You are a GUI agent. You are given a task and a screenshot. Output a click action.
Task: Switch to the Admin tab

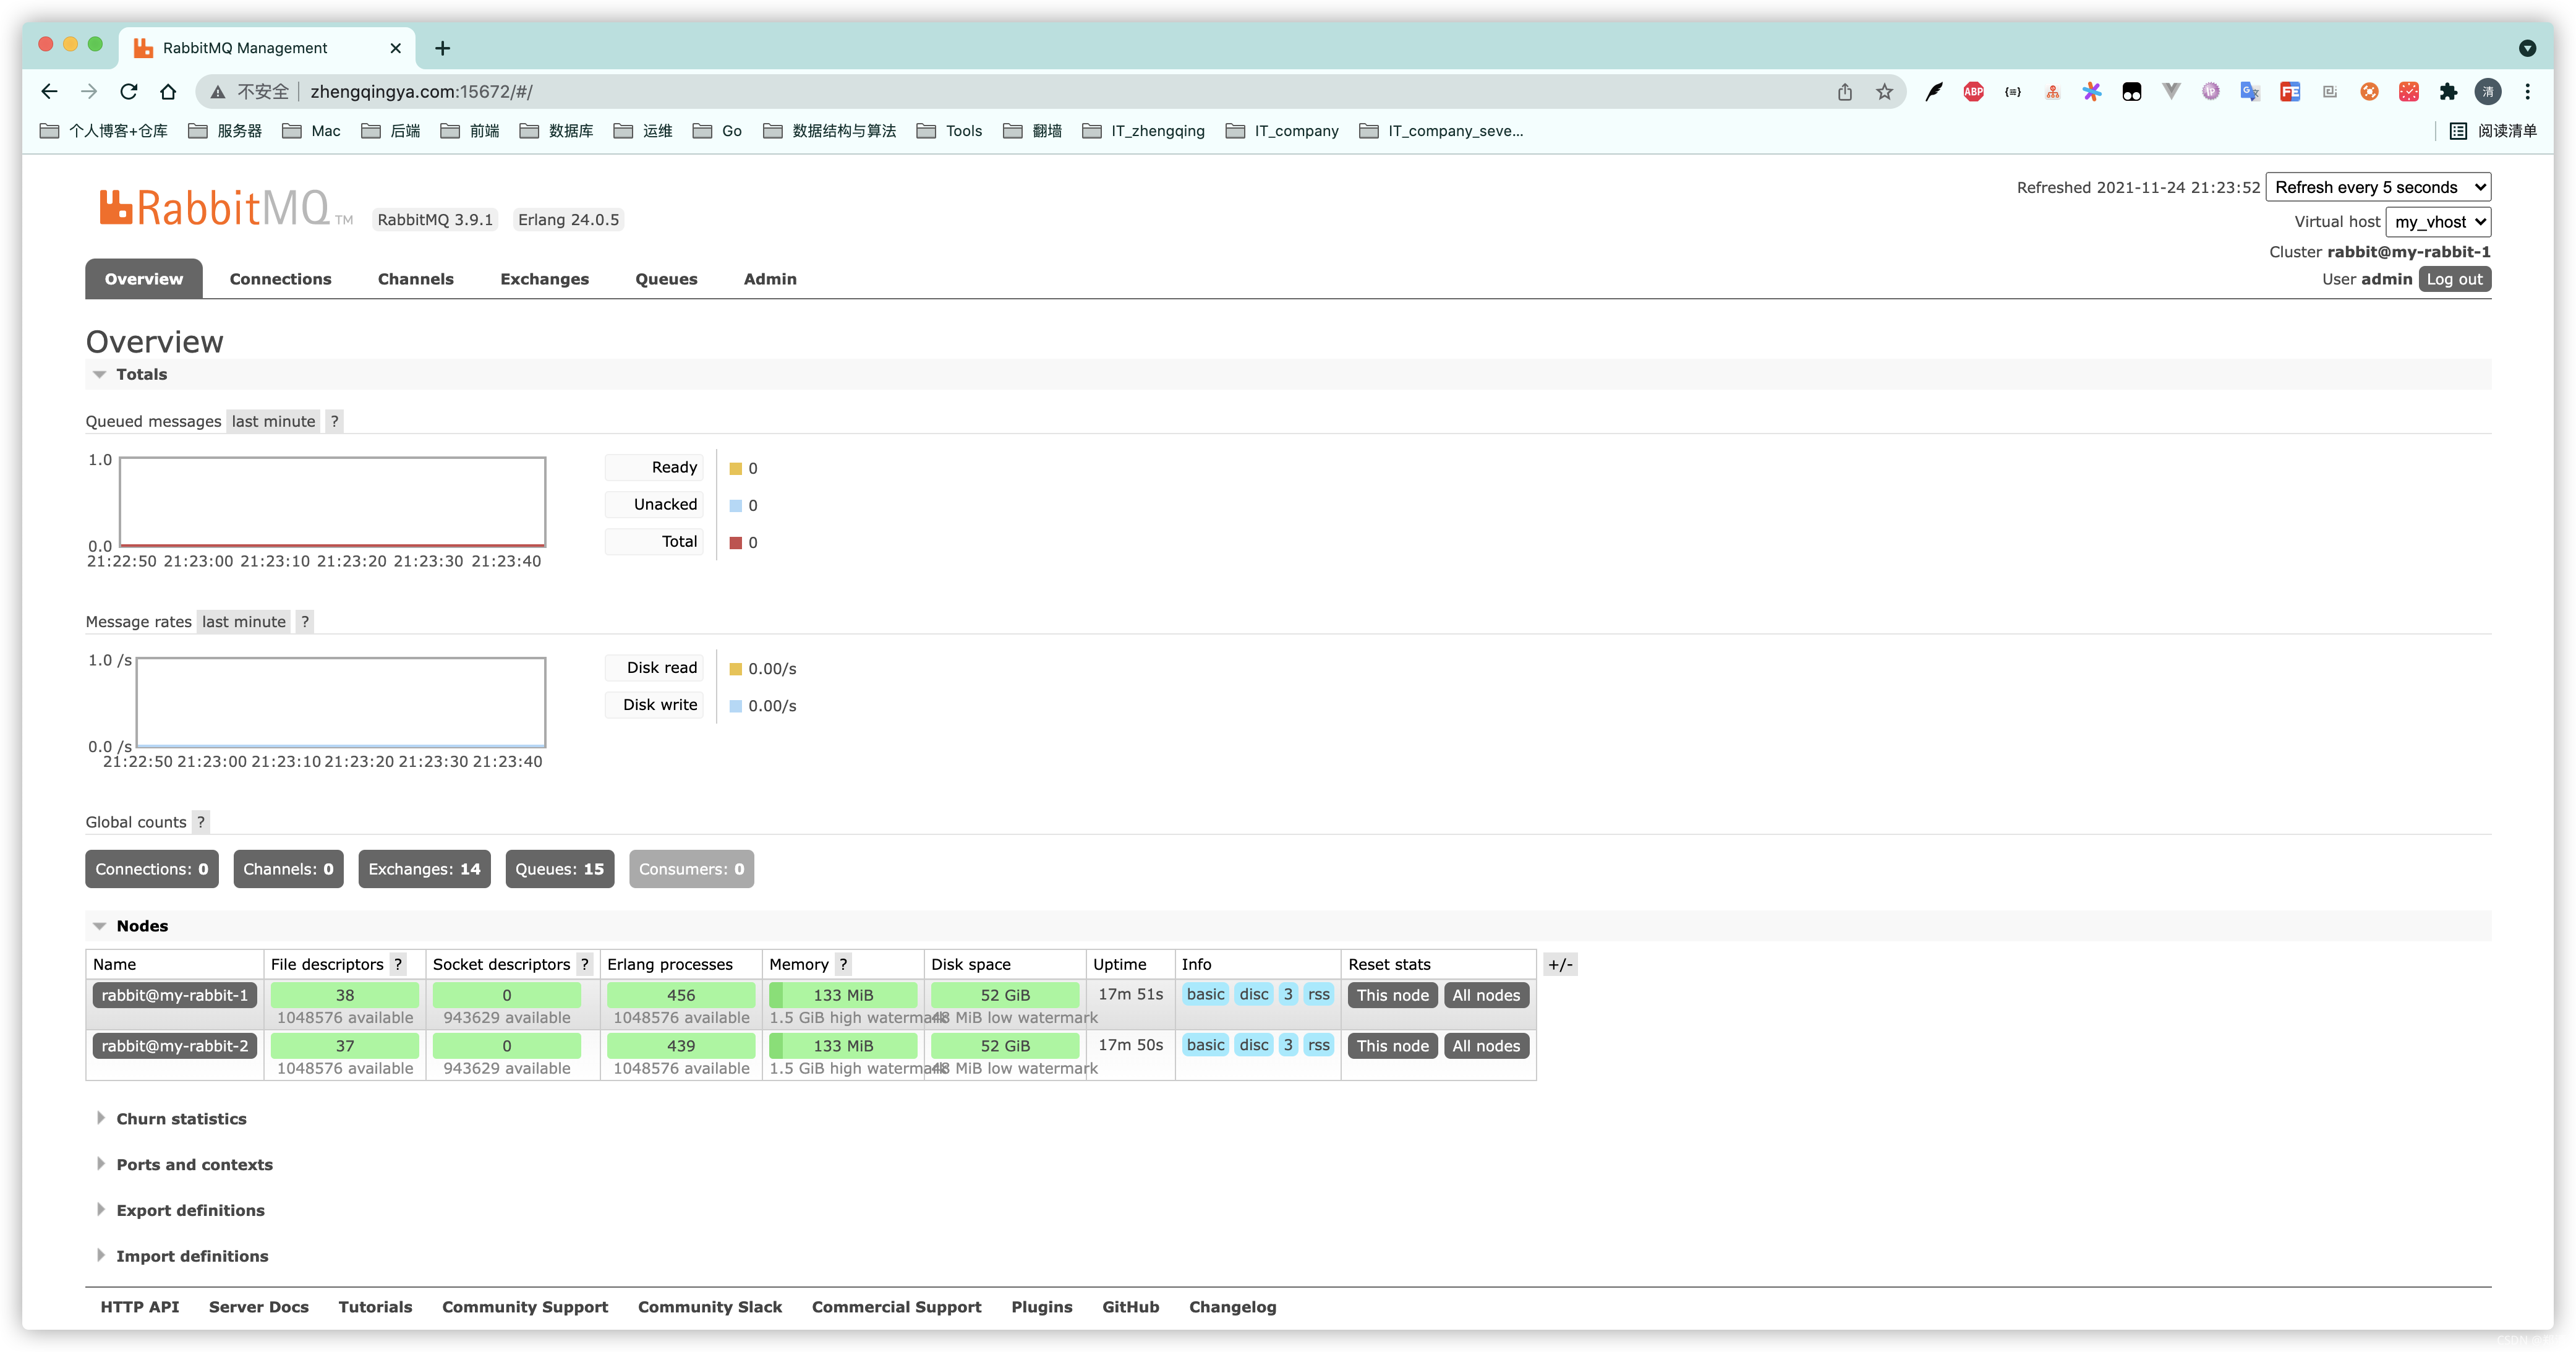coord(770,279)
